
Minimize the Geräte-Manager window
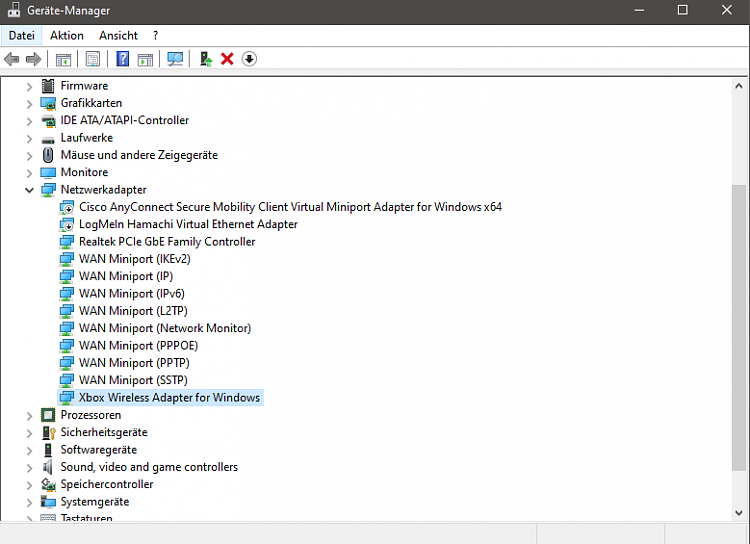[x=639, y=10]
